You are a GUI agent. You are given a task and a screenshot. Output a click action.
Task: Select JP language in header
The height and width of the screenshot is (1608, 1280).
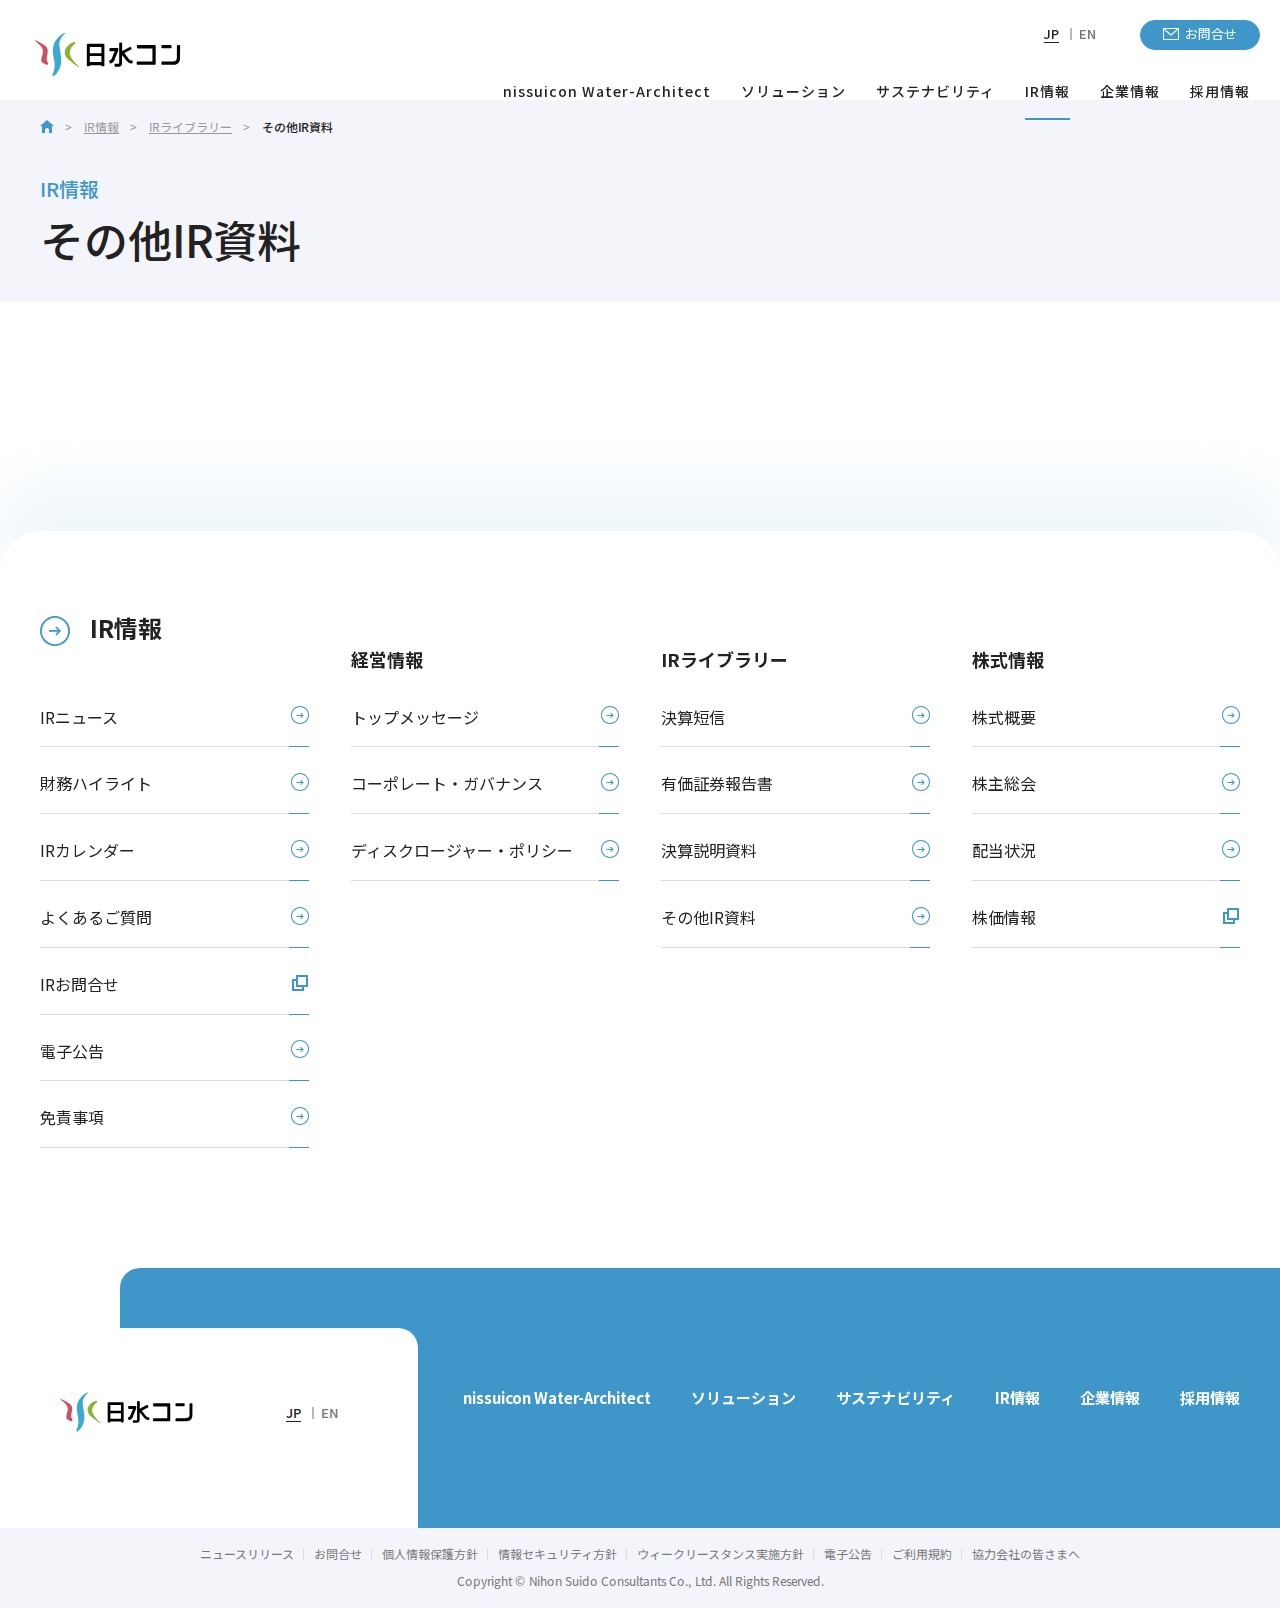(1051, 35)
